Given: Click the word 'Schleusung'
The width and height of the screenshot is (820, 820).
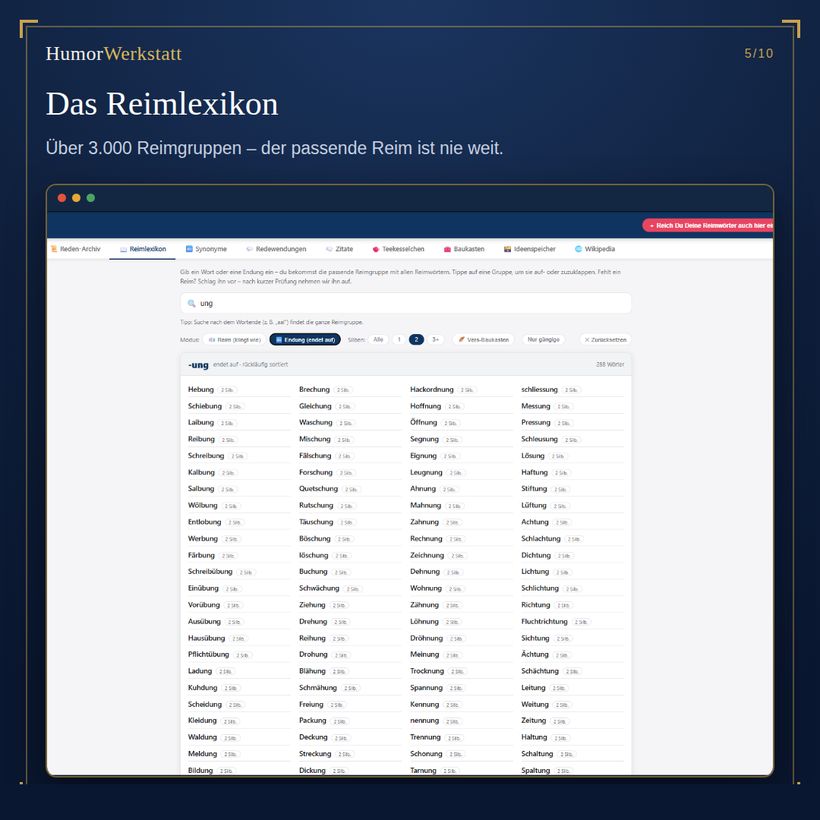Looking at the screenshot, I should pos(539,439).
